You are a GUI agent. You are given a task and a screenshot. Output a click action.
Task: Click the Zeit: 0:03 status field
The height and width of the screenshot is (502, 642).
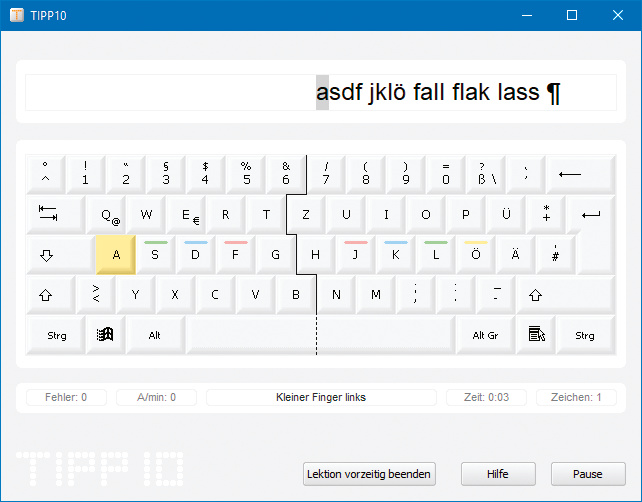pyautogui.click(x=486, y=397)
